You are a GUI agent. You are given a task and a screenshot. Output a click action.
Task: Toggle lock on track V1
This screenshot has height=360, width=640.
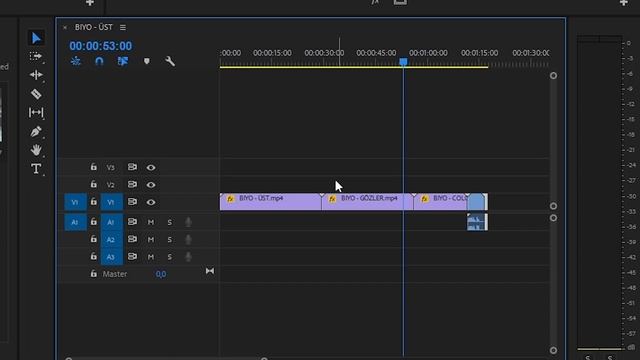pos(93,202)
